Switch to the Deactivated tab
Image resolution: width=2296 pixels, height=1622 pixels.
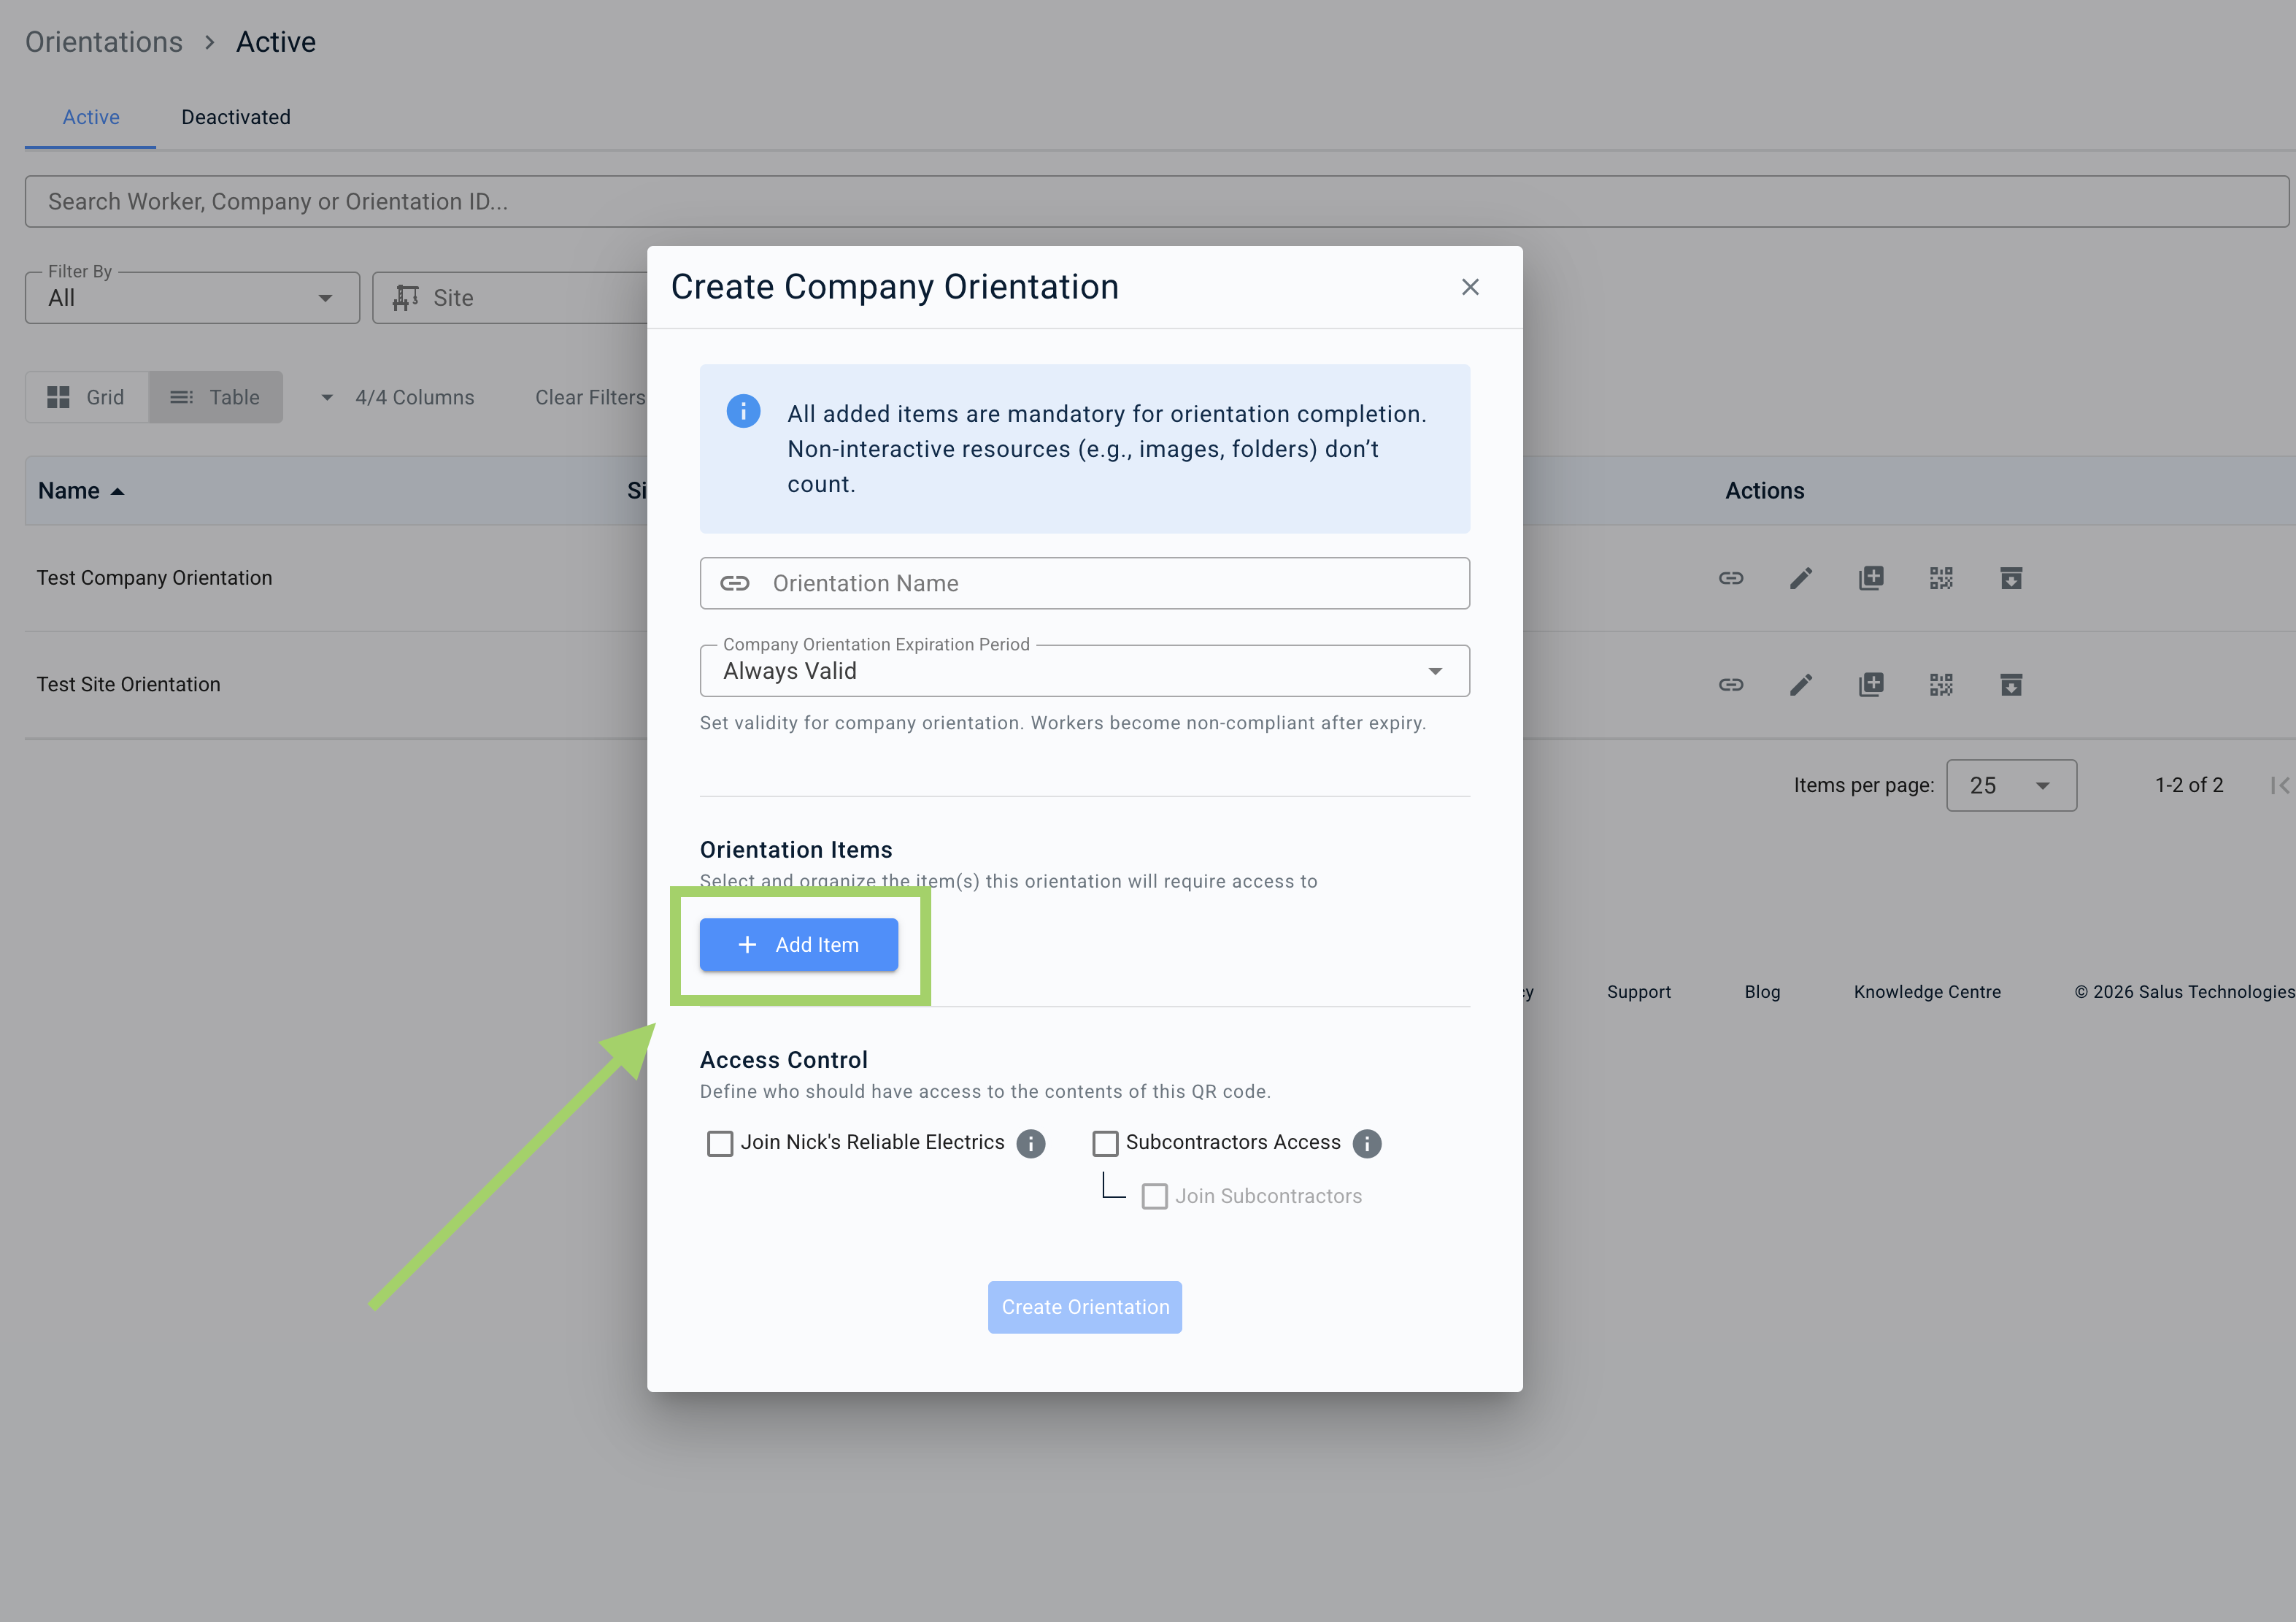(x=236, y=117)
